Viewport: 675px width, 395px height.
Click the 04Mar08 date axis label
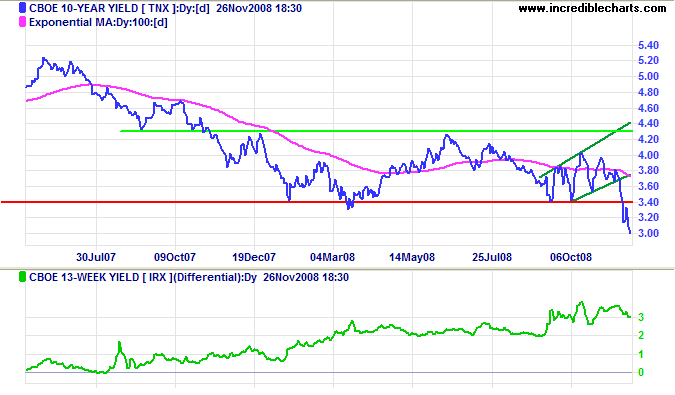[x=333, y=257]
